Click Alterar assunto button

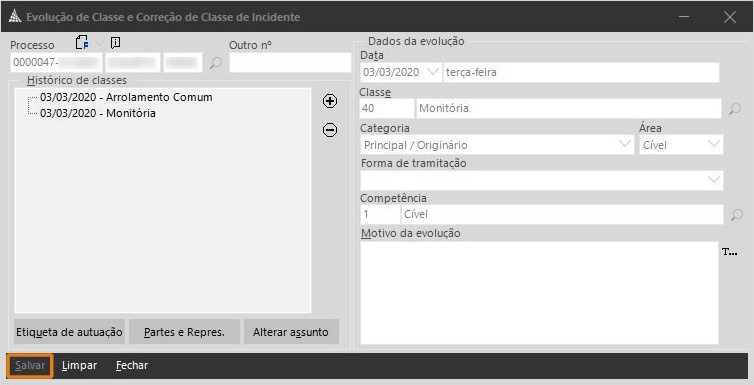pos(291,332)
